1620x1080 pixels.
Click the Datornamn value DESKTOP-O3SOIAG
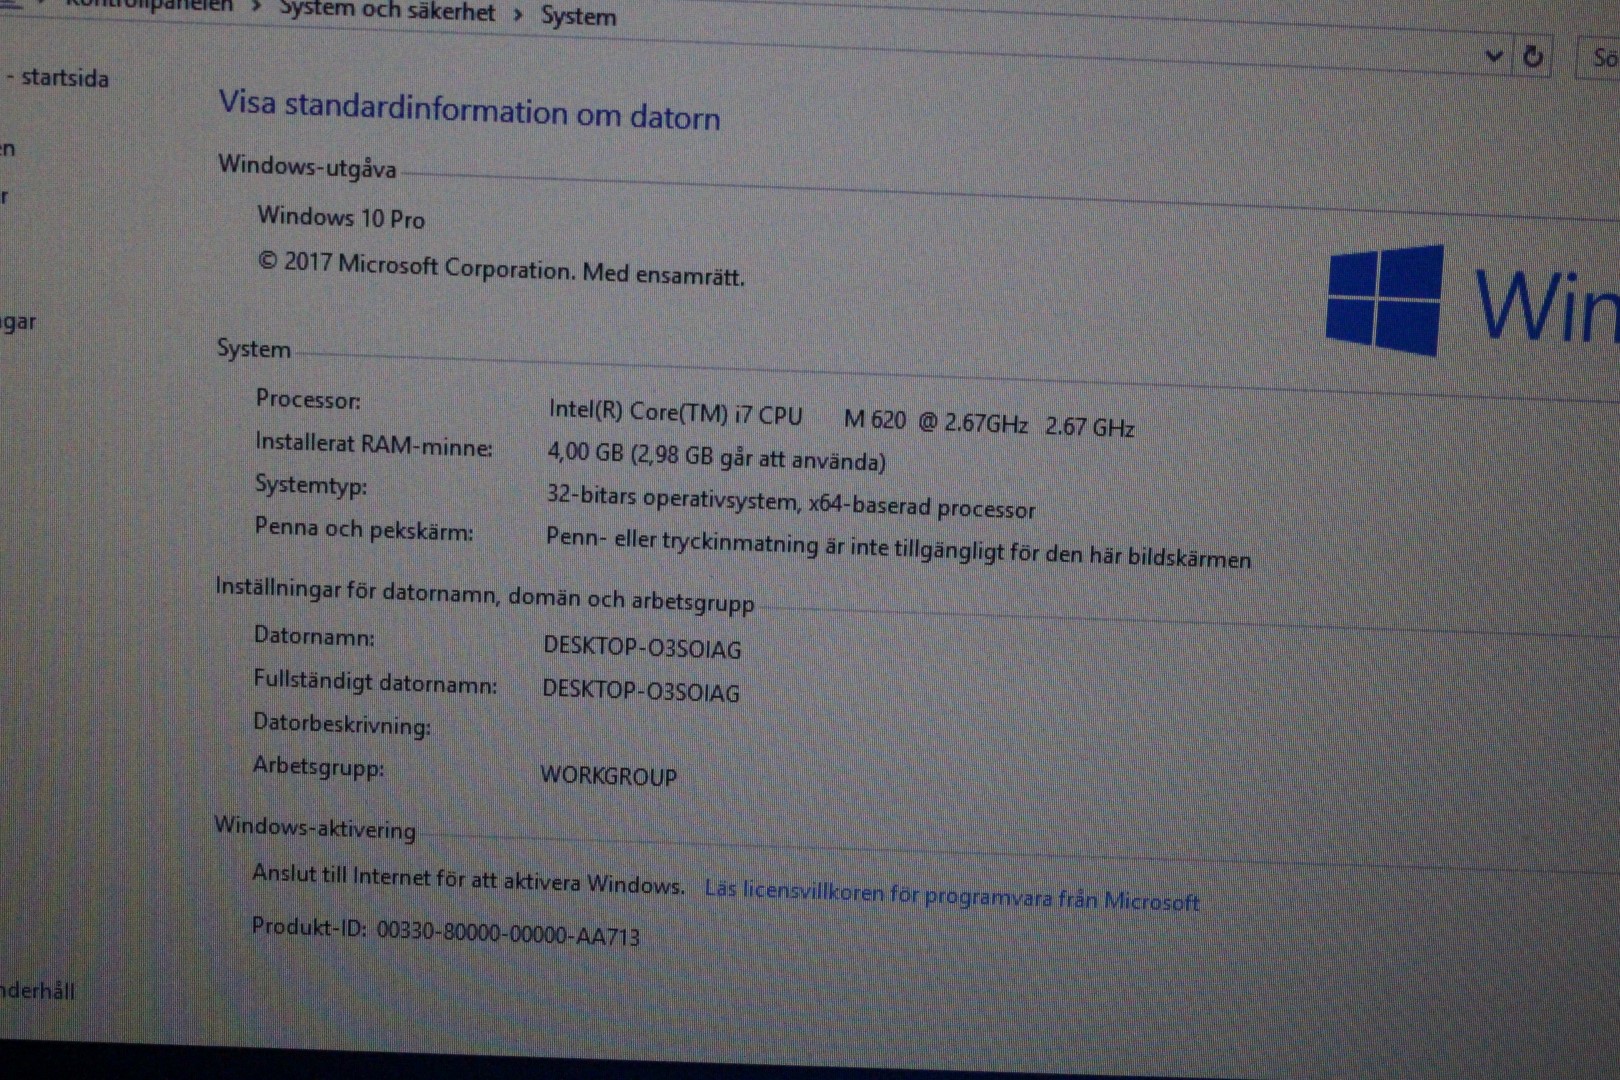click(x=642, y=648)
